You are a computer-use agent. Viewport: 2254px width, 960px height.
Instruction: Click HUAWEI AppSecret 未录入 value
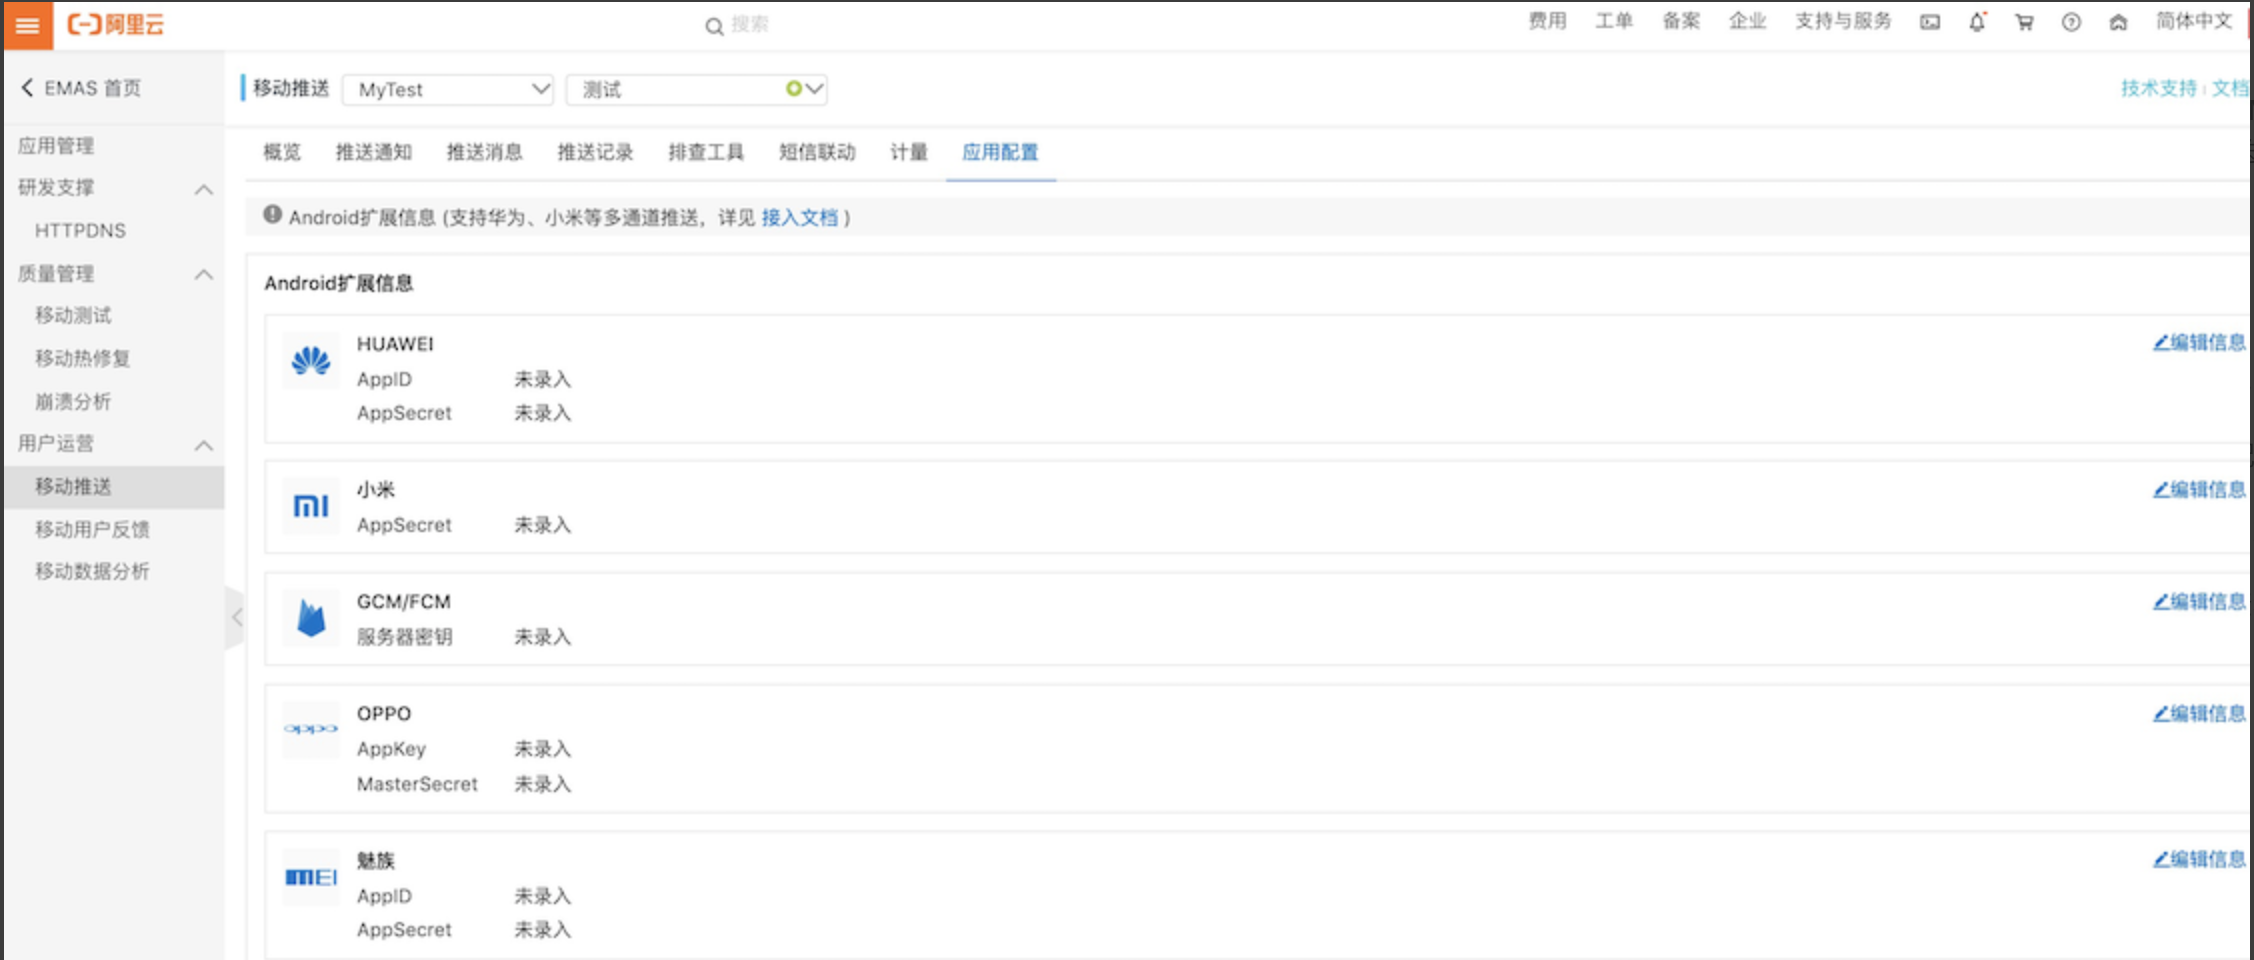coord(542,413)
